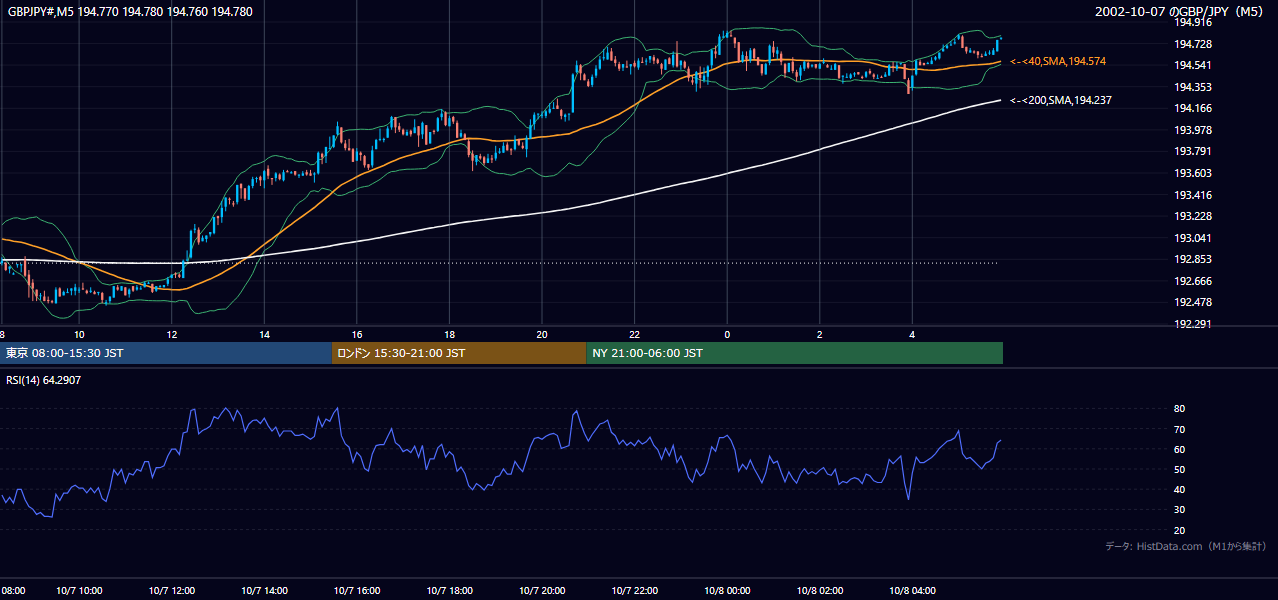The image size is (1278, 600).
Task: Click hour marker 2 under price chart
Action: 820,334
